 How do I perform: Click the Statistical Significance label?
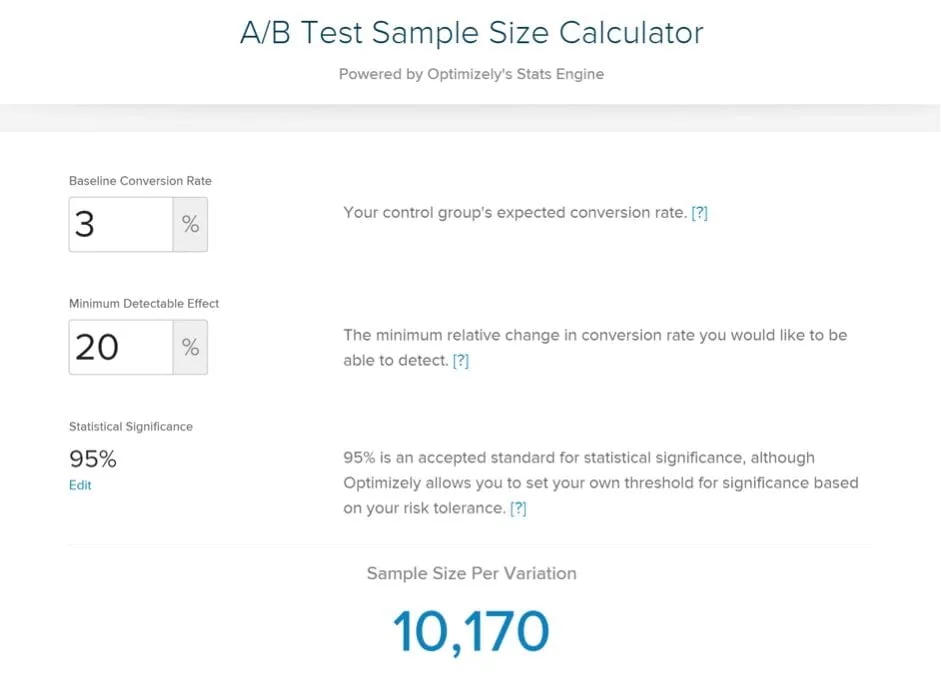(x=131, y=427)
